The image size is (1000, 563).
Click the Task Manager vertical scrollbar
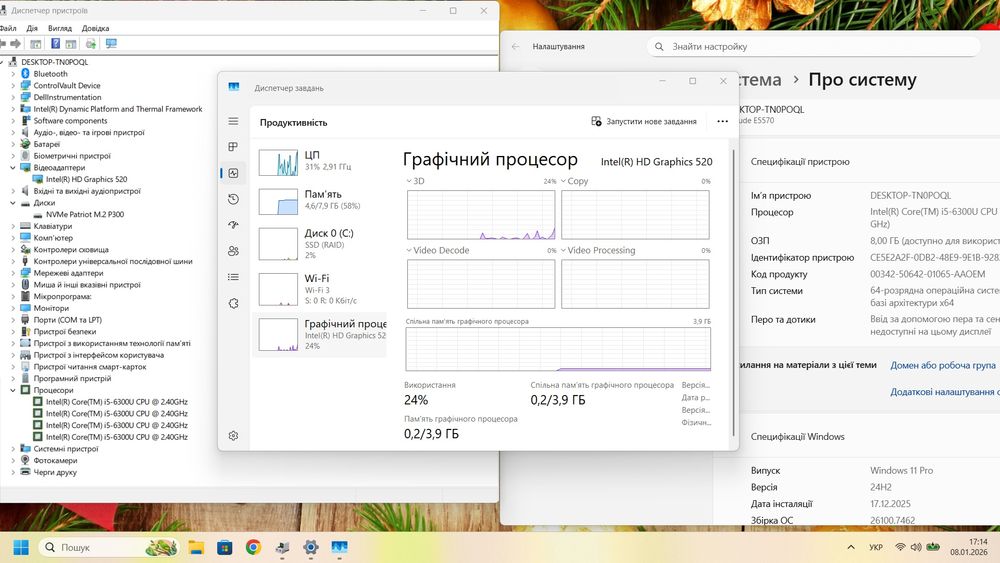pos(733,293)
